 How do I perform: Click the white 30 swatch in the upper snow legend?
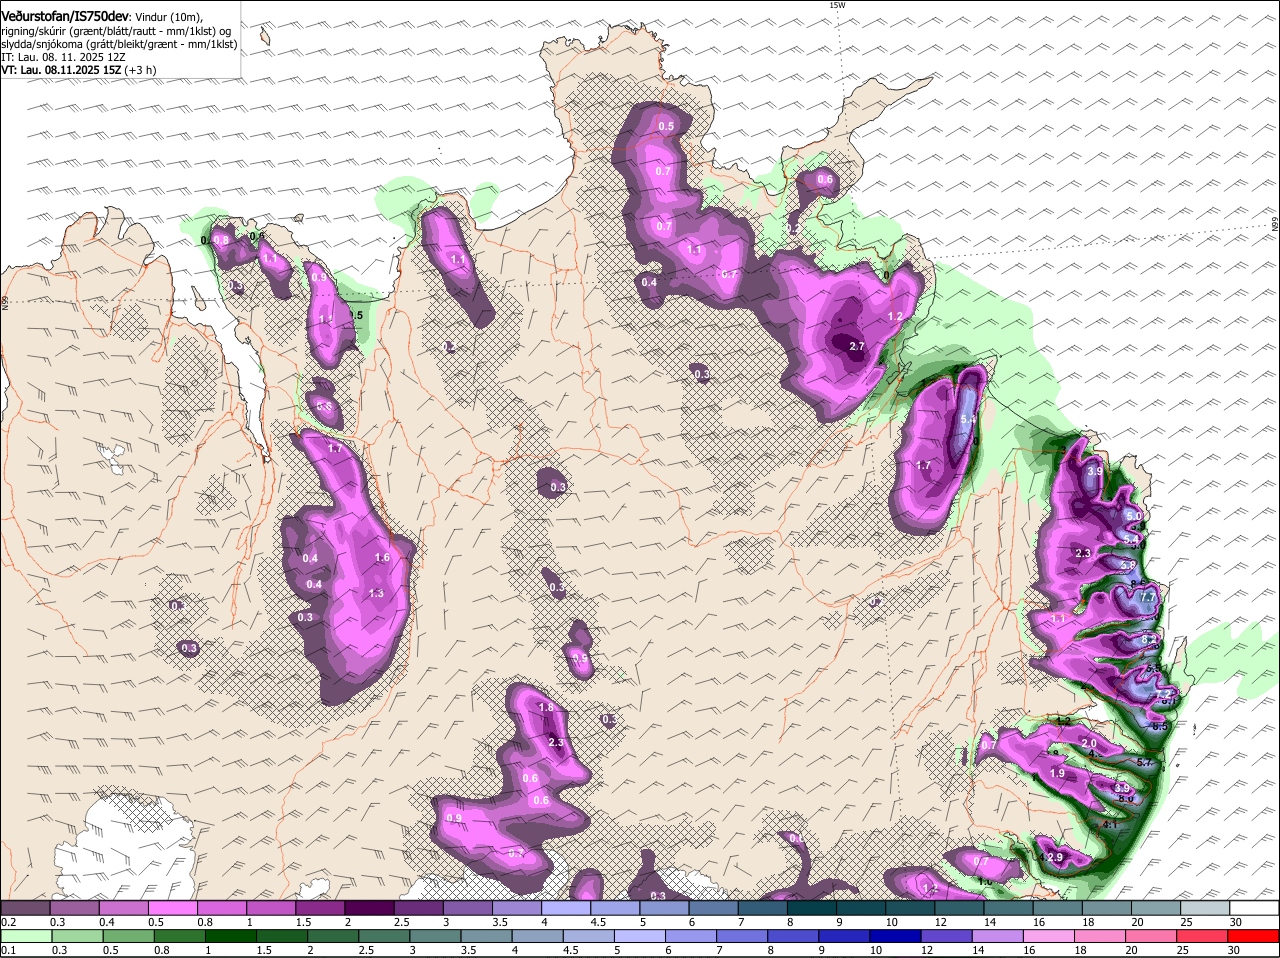[1255, 908]
